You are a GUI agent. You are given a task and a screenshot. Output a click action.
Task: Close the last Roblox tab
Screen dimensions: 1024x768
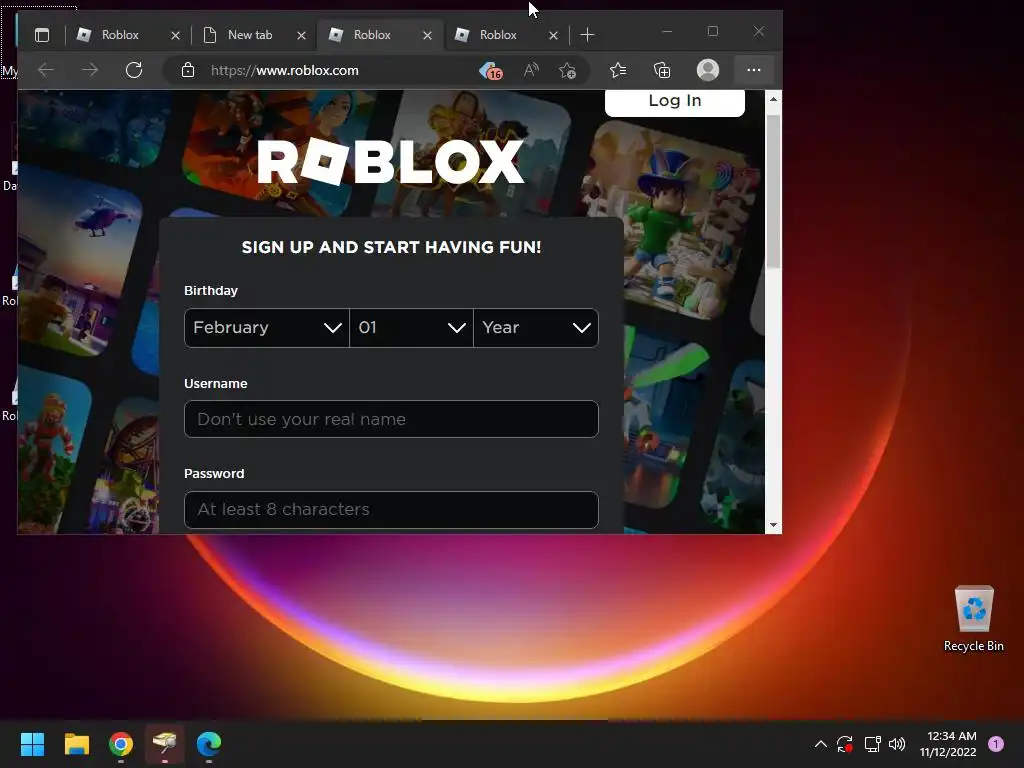click(x=553, y=35)
